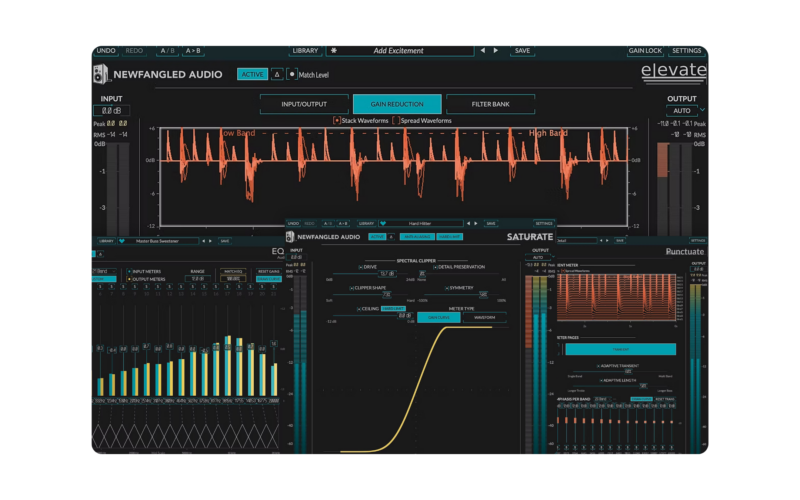Screen dimensions: 800x500
Task: Open the Elevate Library button
Action: click(x=306, y=50)
